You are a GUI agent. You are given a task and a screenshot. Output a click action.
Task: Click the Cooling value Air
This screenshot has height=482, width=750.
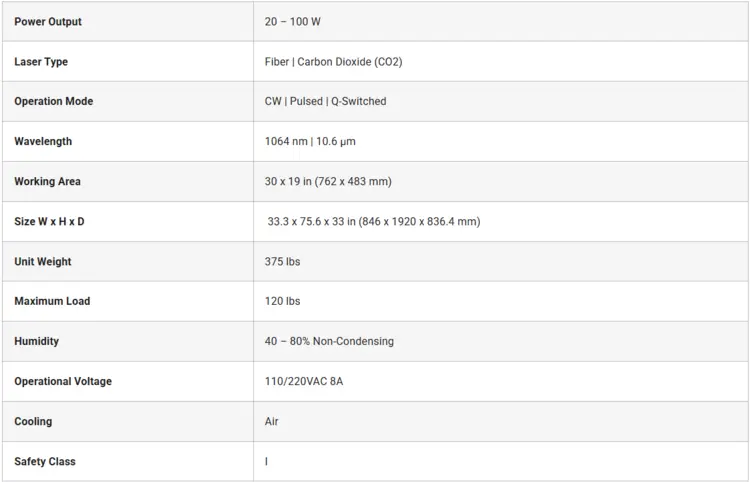tap(271, 421)
